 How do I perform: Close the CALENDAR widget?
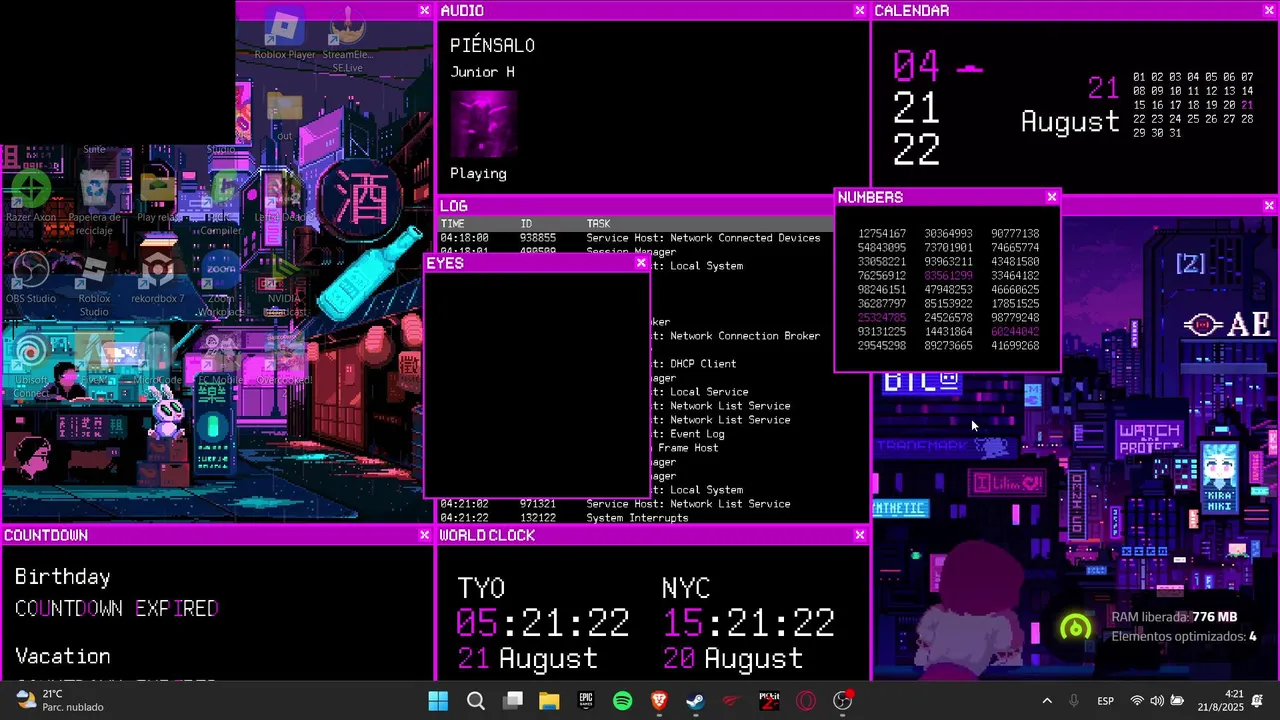coord(1267,10)
